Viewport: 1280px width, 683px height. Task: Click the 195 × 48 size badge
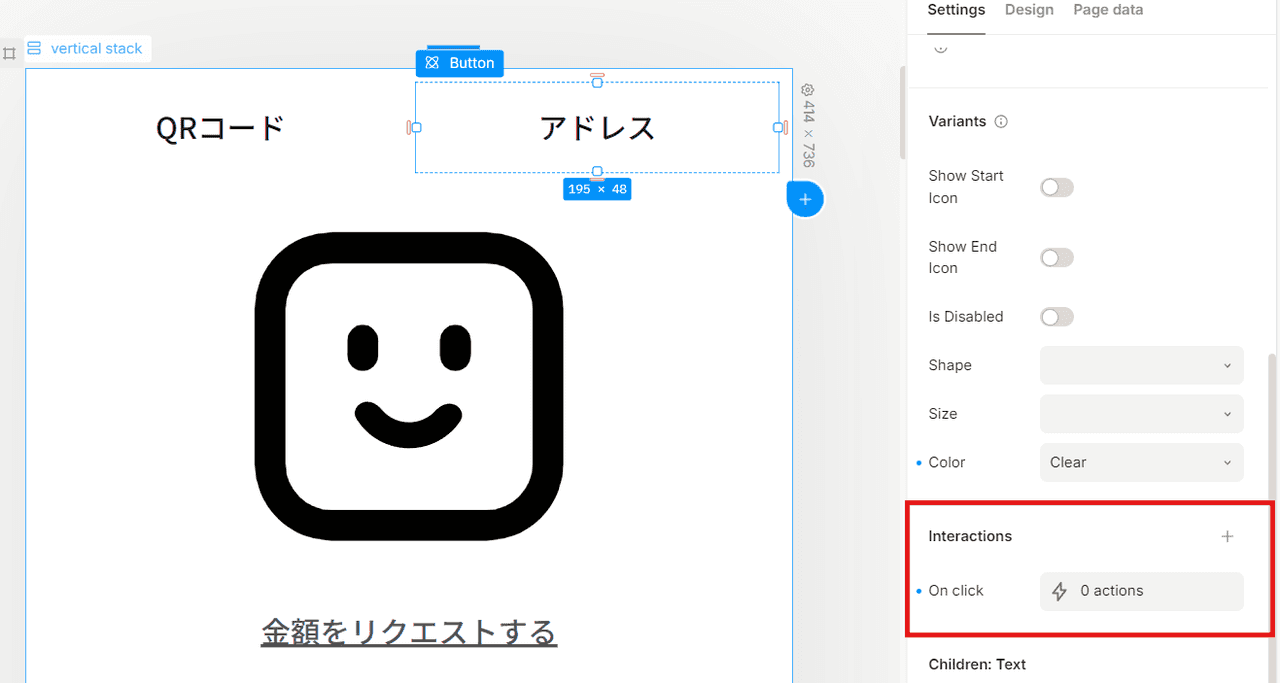tap(597, 189)
